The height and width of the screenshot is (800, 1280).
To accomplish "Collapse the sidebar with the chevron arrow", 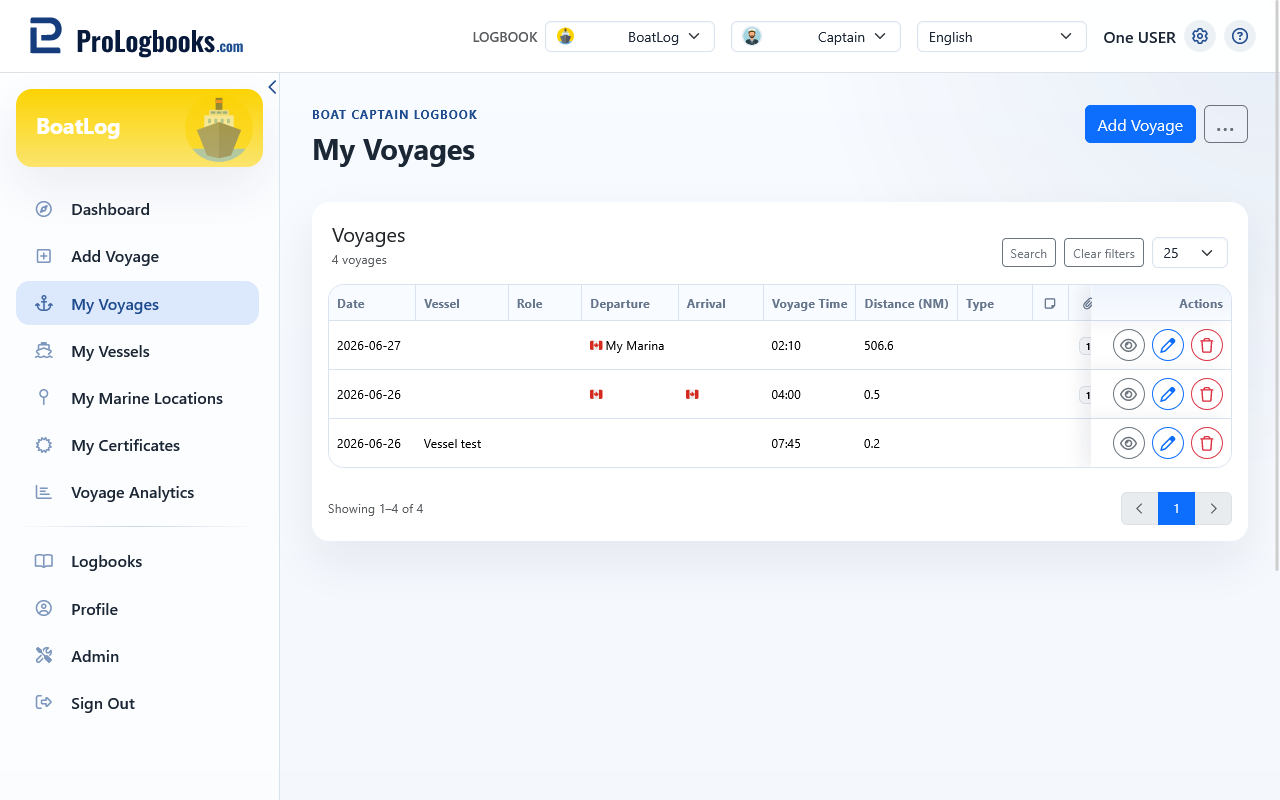I will pyautogui.click(x=272, y=87).
